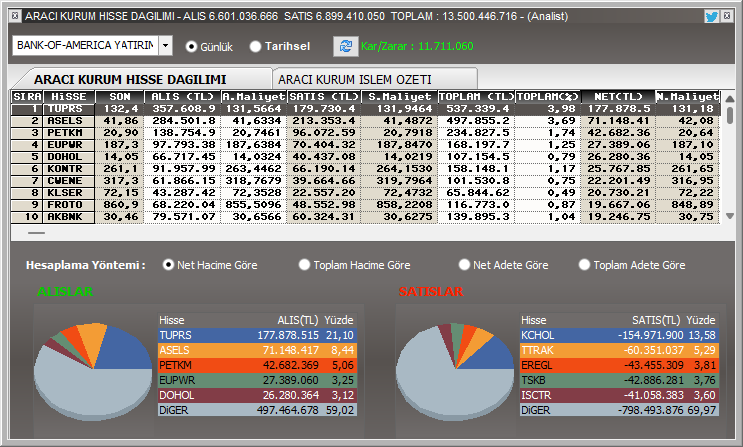The width and height of the screenshot is (743, 447).
Task: Click AKBNK last price 30,46 cell
Action: click(x=120, y=217)
